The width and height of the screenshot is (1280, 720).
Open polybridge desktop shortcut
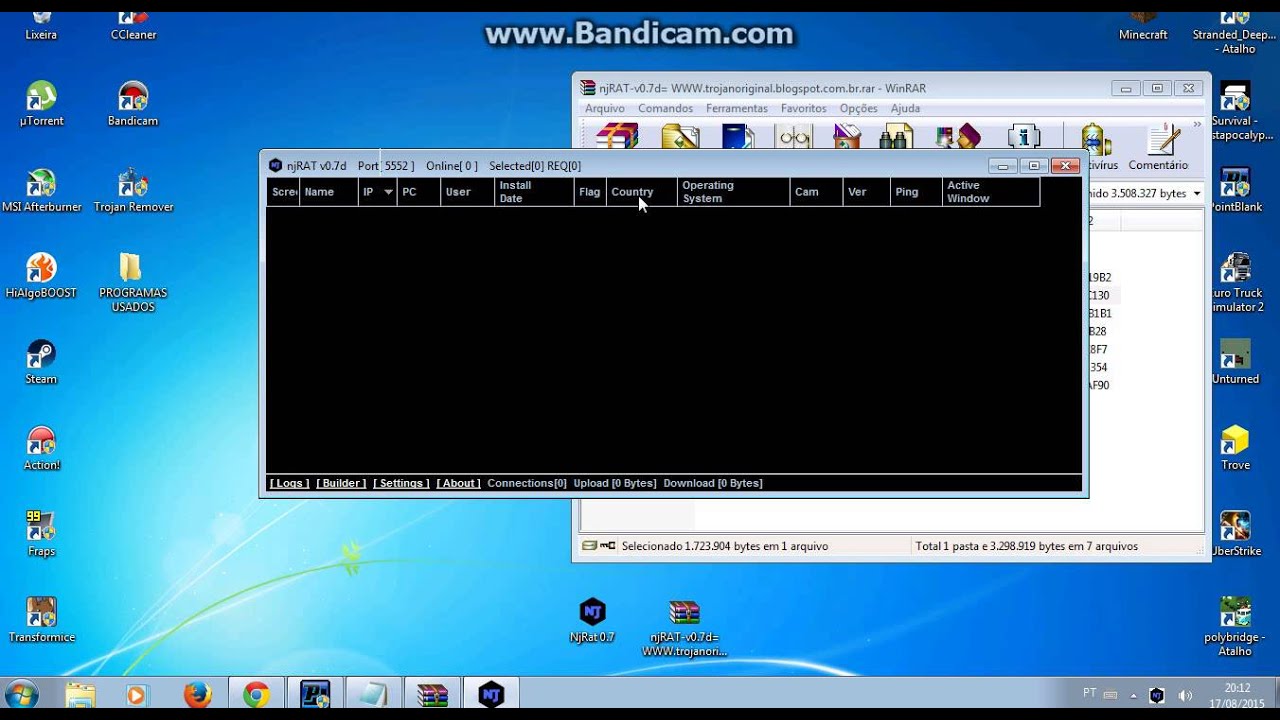coord(1235,627)
